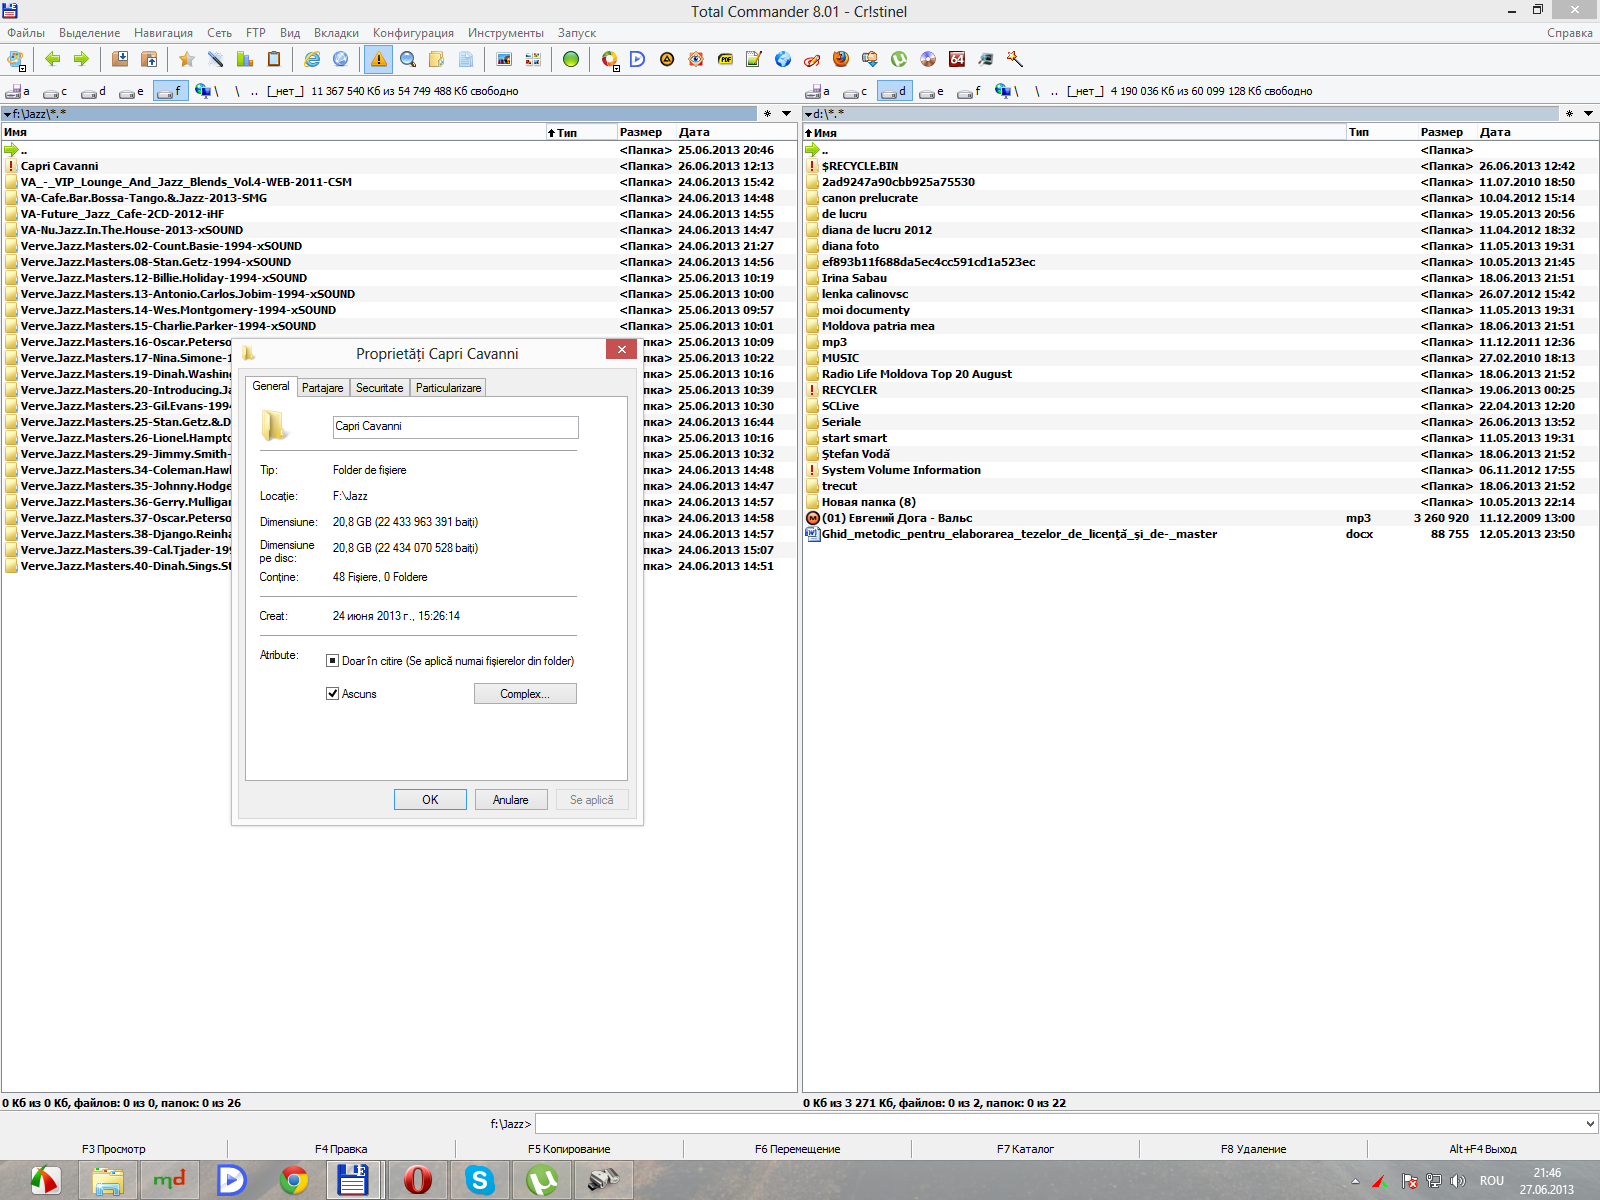Select drive d in left panel
The width and height of the screenshot is (1600, 1200).
(94, 91)
